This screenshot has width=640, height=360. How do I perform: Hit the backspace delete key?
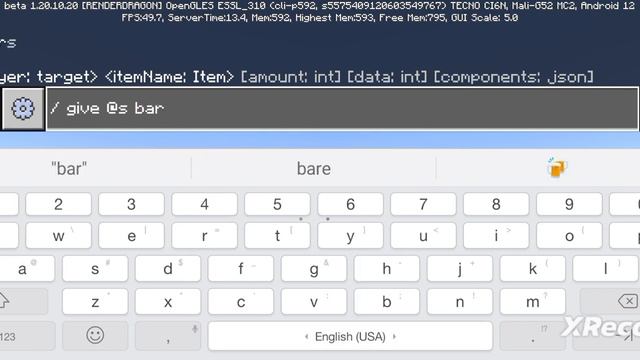610,301
